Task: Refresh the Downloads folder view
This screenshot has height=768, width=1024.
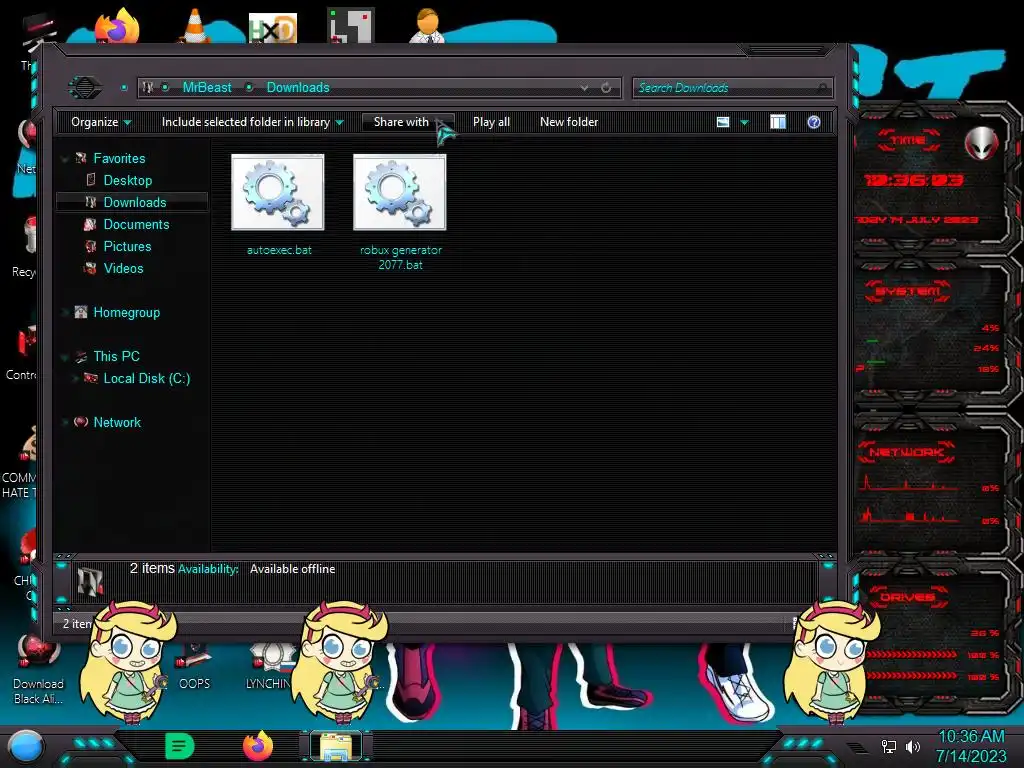Action: [x=607, y=88]
